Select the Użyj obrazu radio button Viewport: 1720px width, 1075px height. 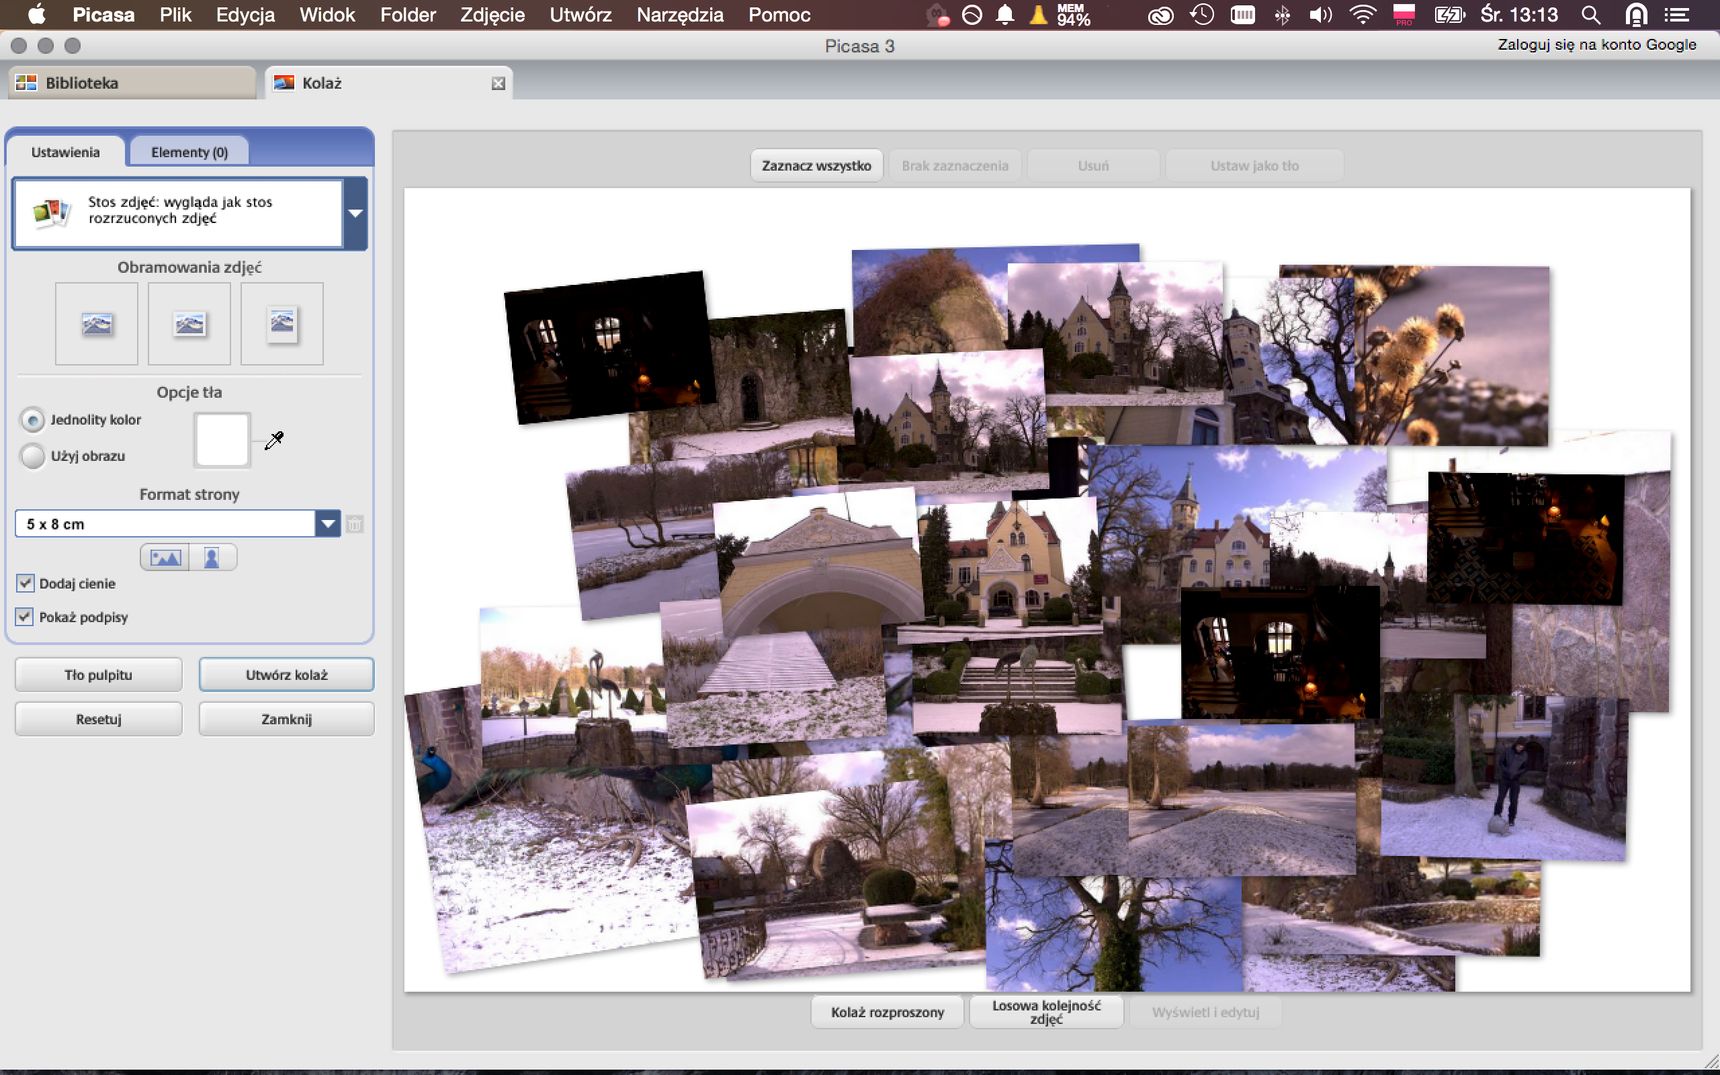tap(33, 456)
